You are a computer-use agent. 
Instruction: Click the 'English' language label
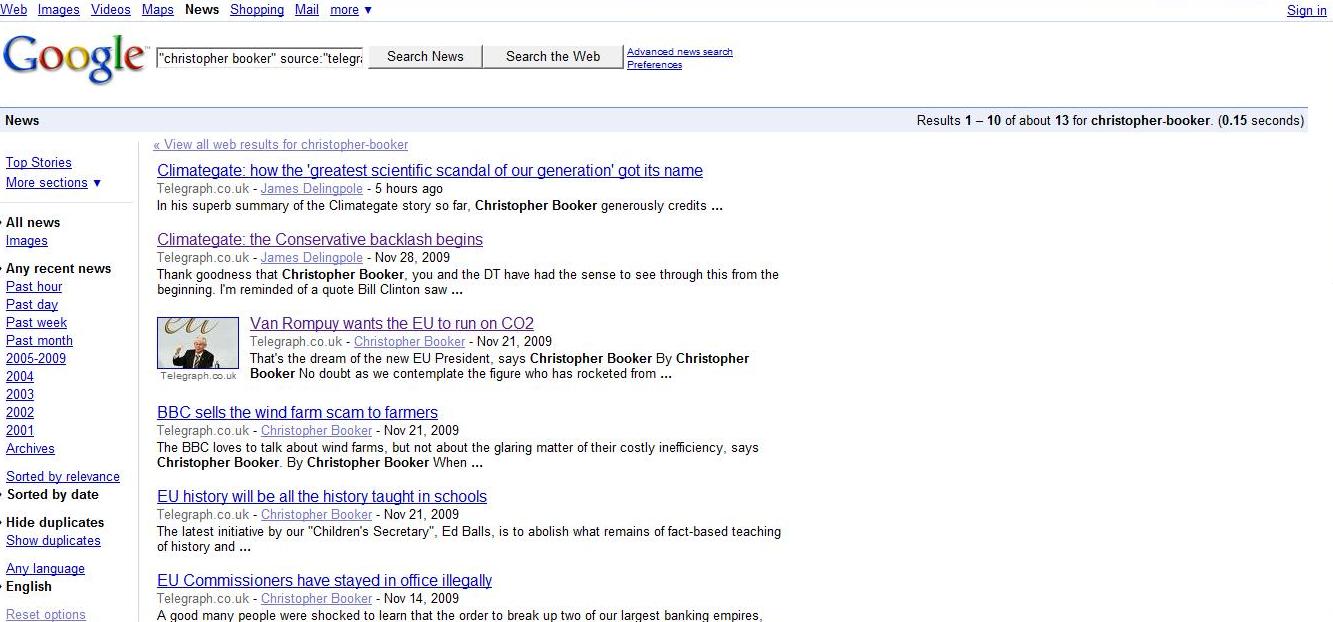(x=28, y=587)
